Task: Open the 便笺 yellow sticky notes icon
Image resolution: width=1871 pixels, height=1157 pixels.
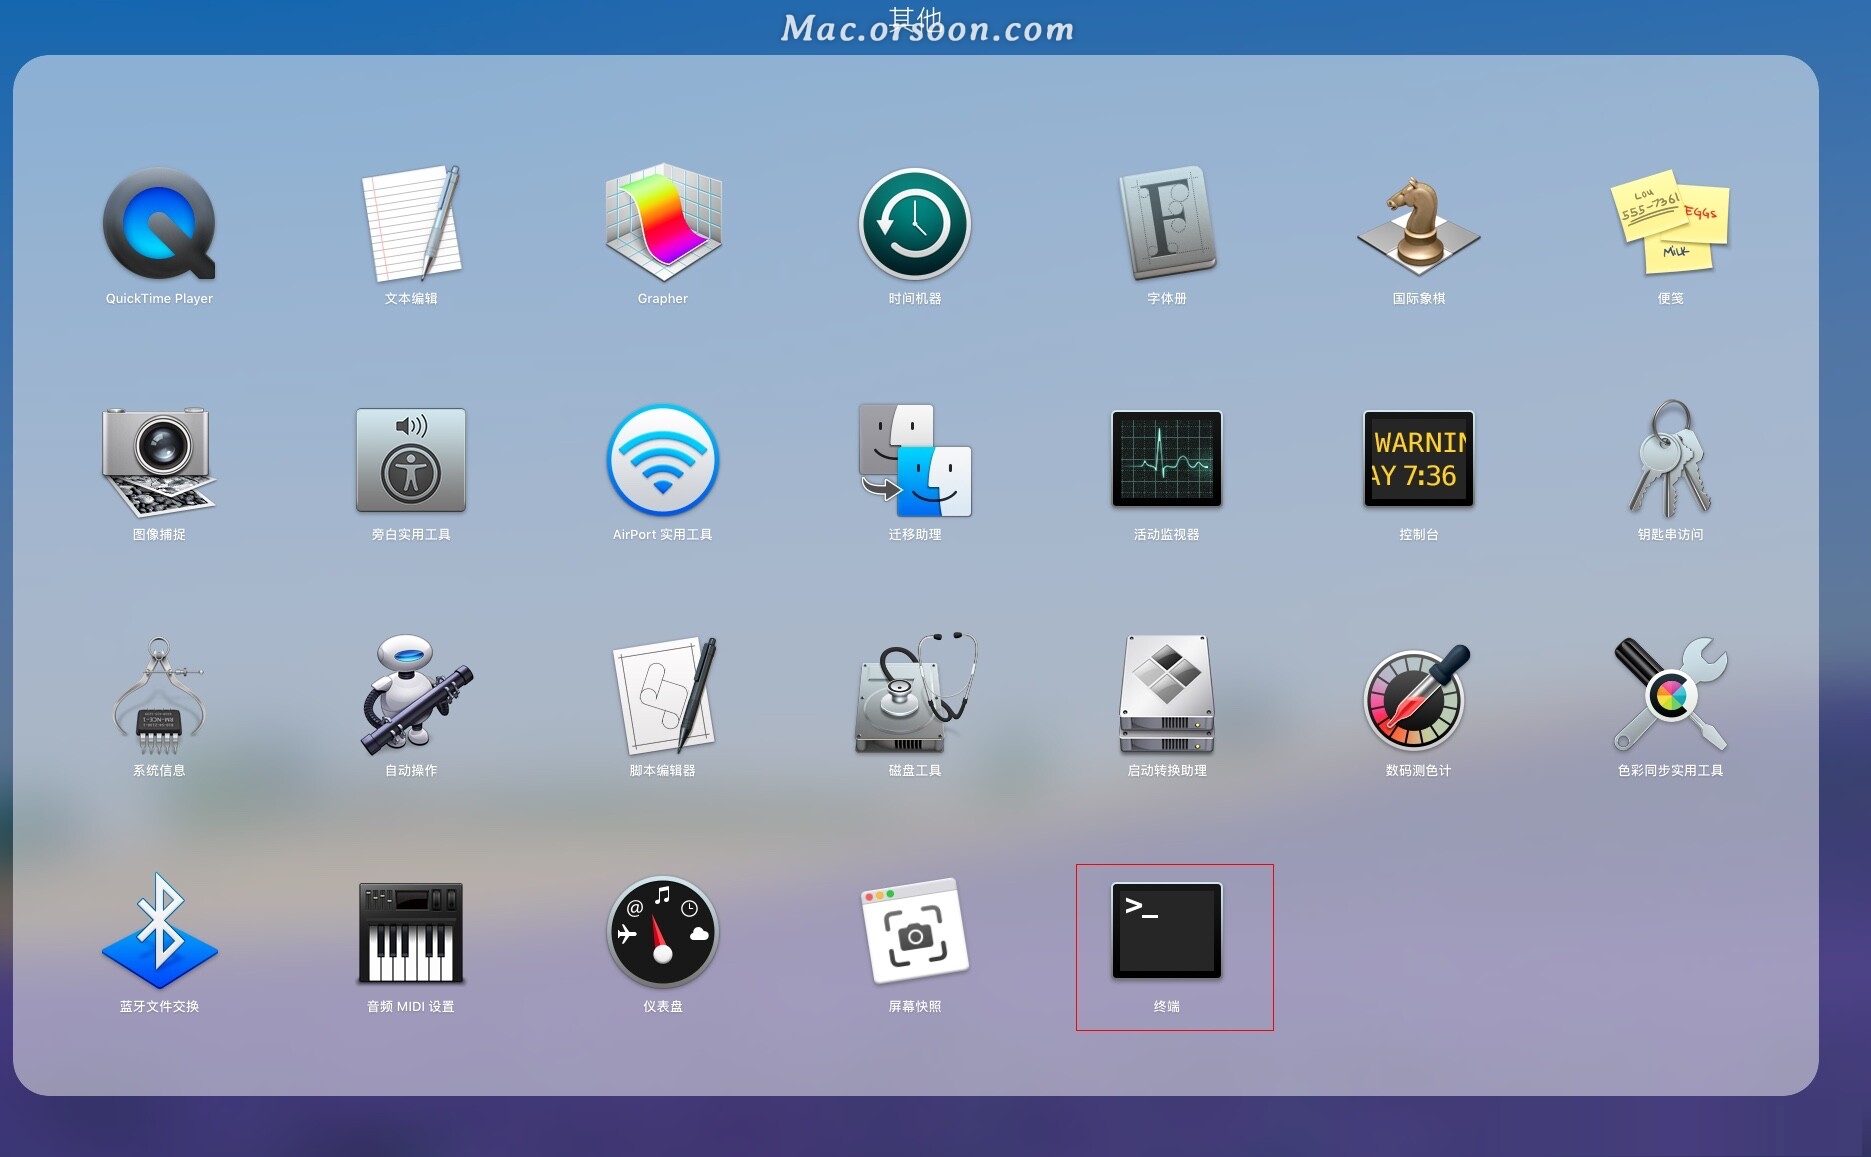Action: pyautogui.click(x=1671, y=224)
